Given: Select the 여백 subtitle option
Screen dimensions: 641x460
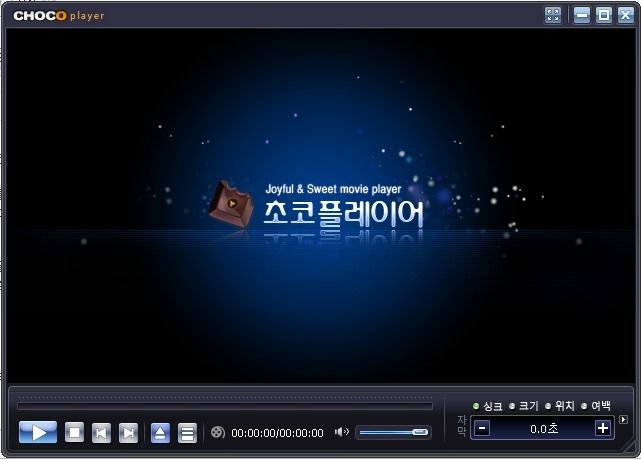Looking at the screenshot, I should [596, 406].
